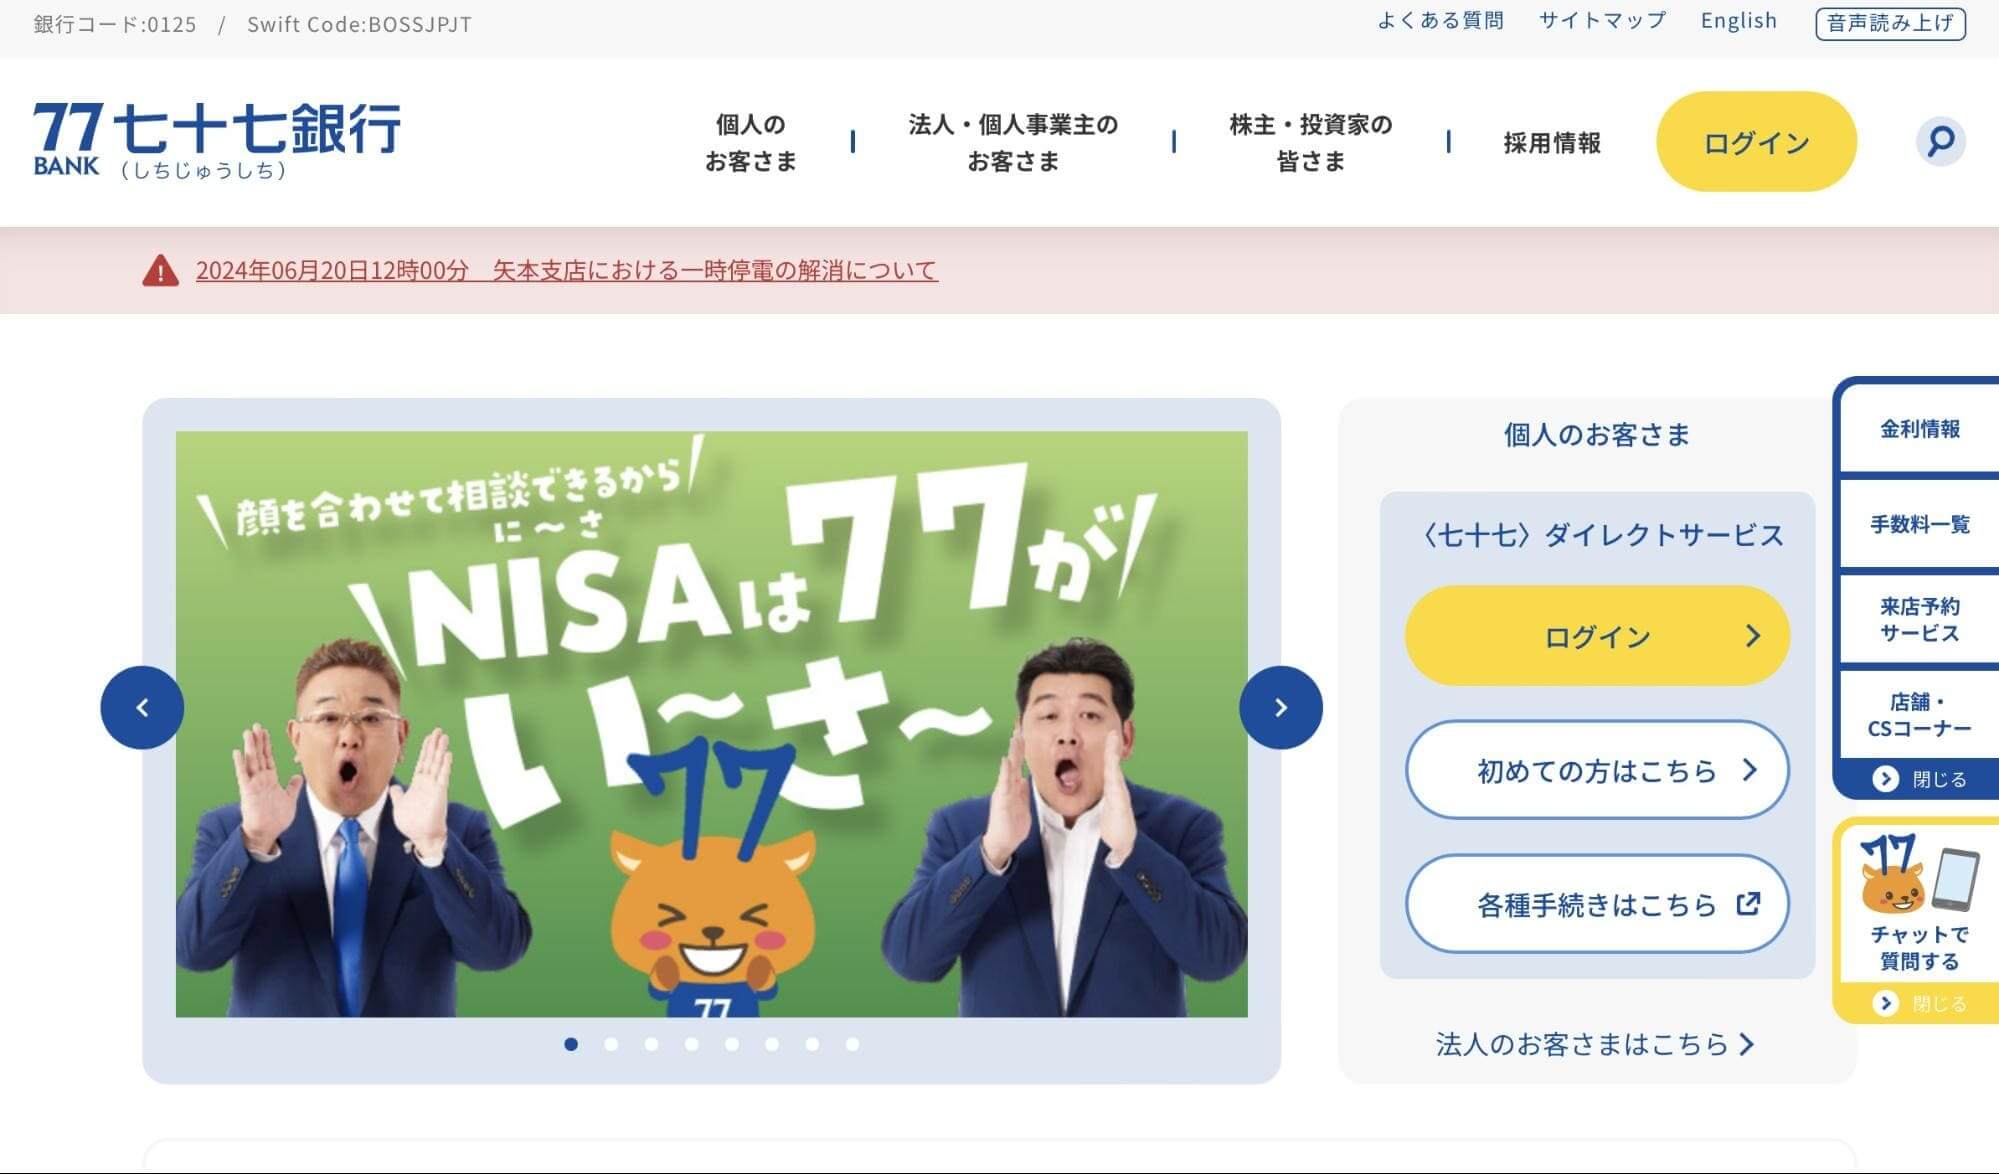Viewport: 1999px width, 1174px height.
Task: Open the site search magnifier icon
Action: click(x=1940, y=141)
